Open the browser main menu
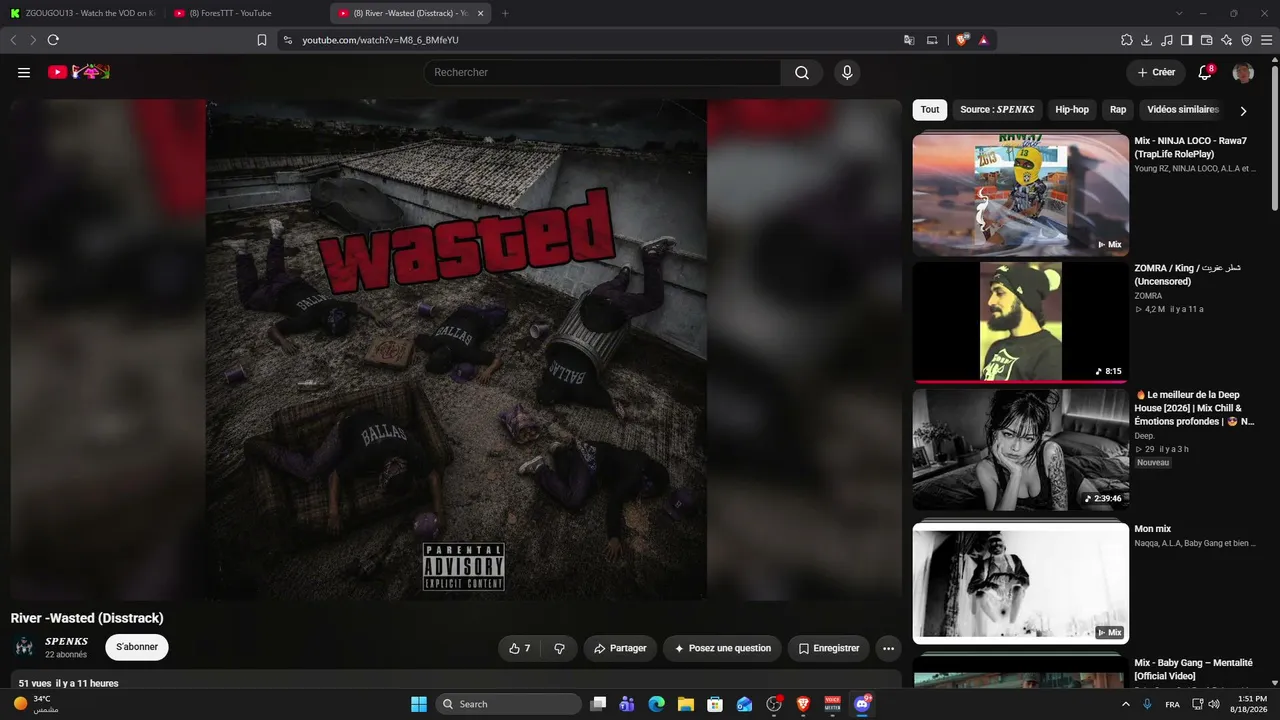Screen dimensions: 1280x720 tap(1267, 40)
